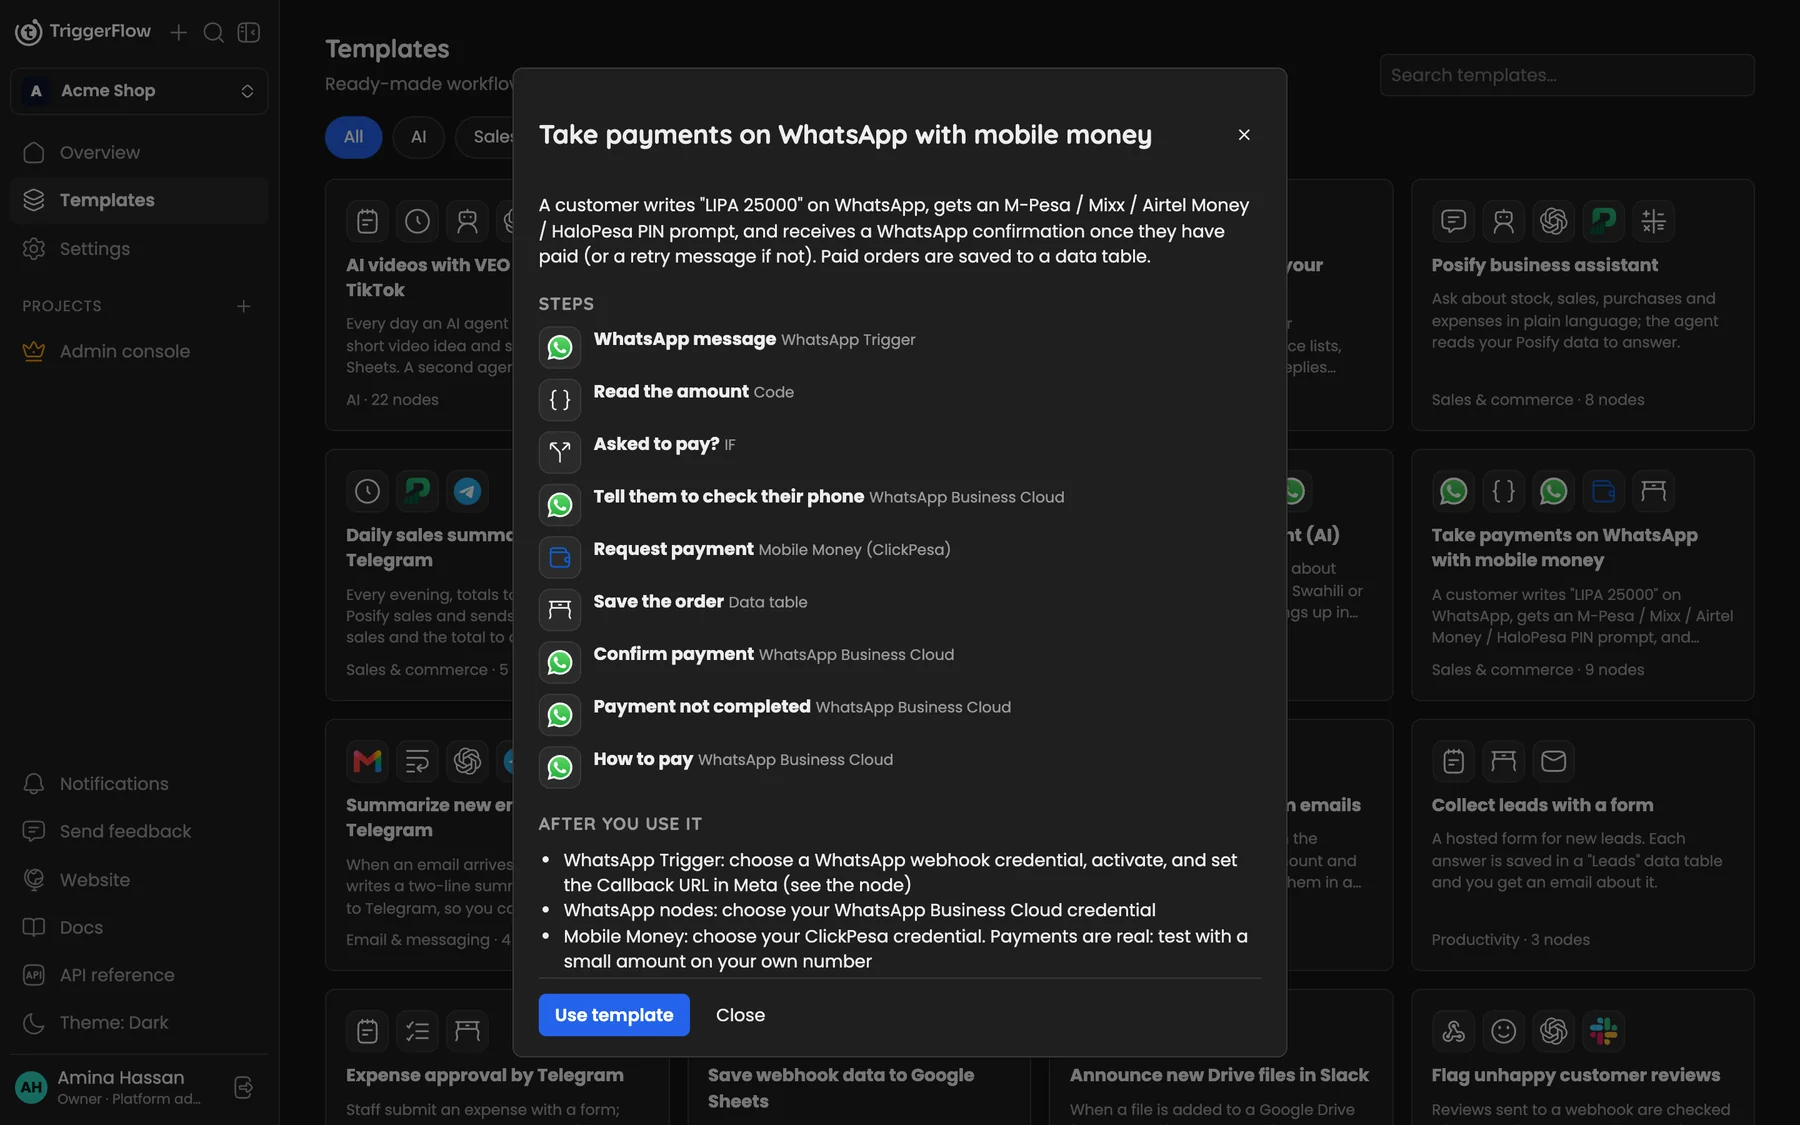Screen dimensions: 1800x1125
Task: Click WhatsApp icon of Tell them to check phone
Action: pyautogui.click(x=560, y=504)
